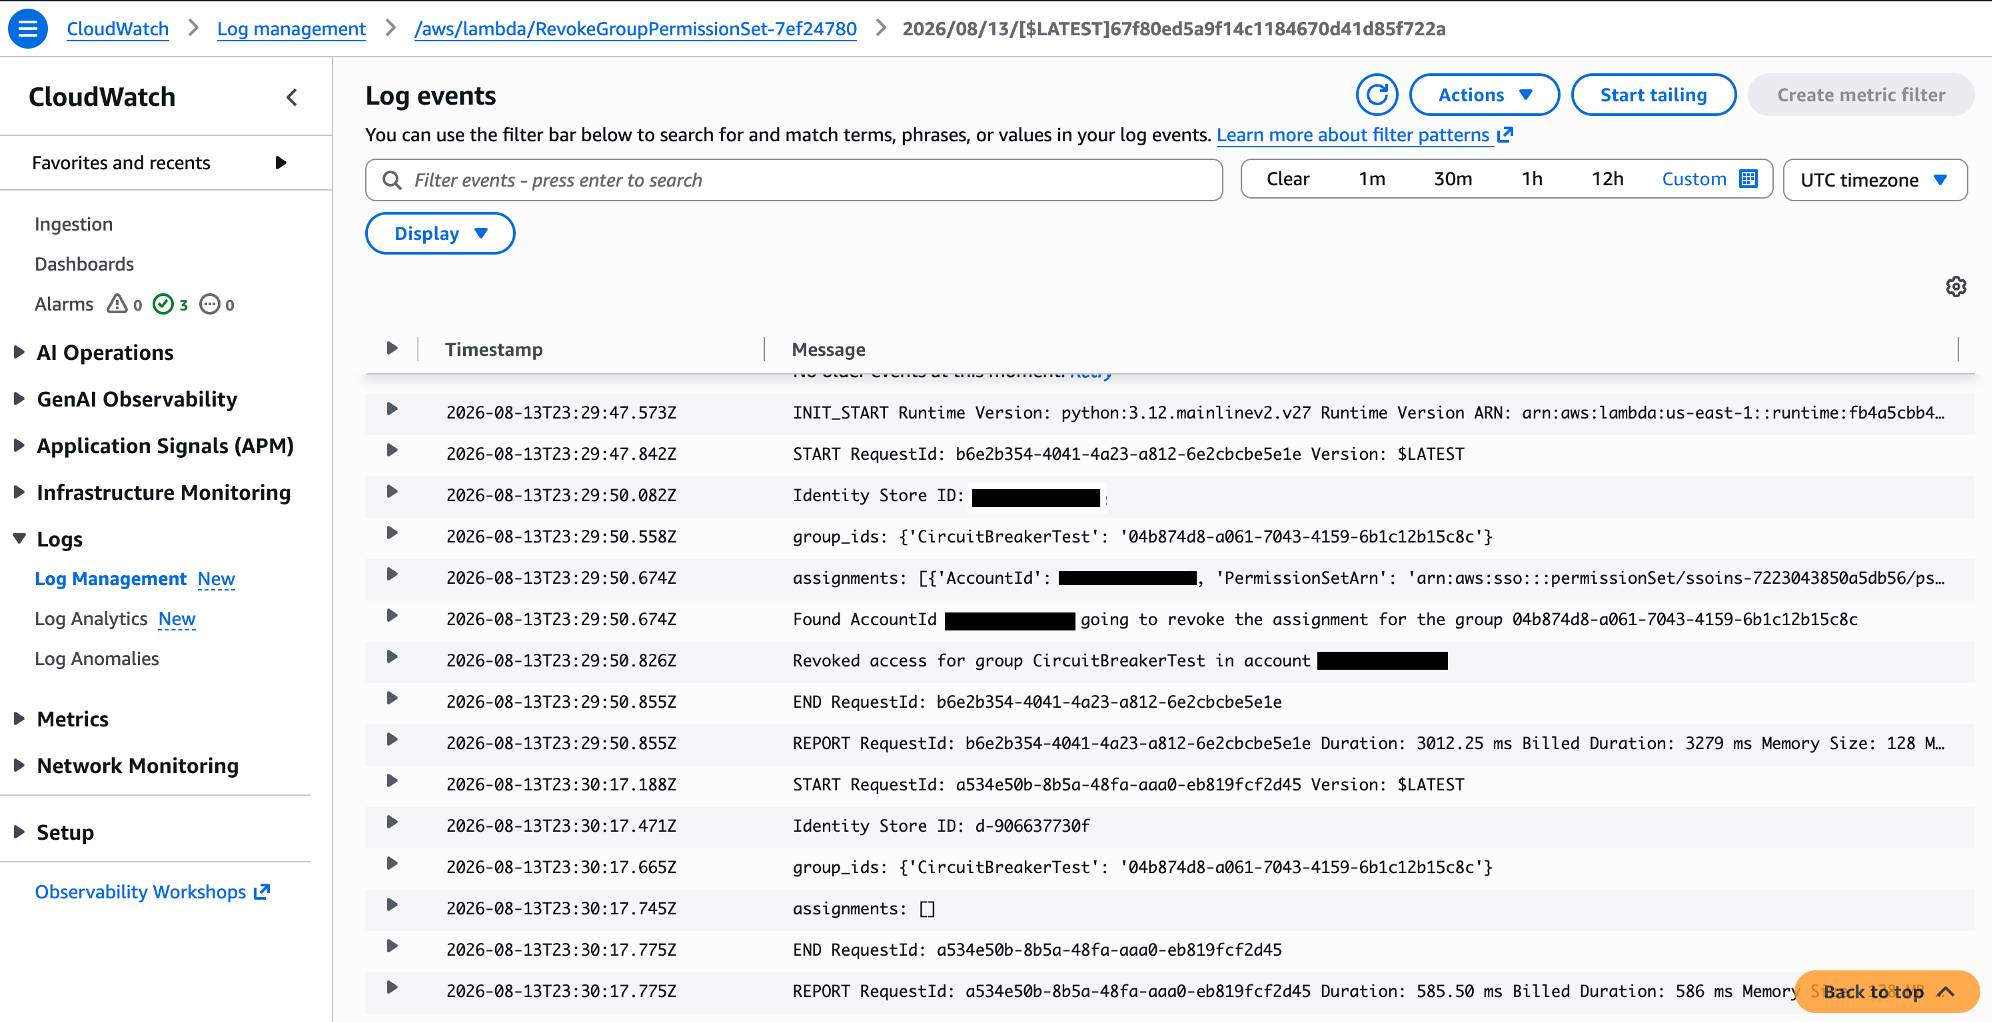Open Log Anomalies in sidebar
Screen dimensions: 1992x1022
[97, 659]
